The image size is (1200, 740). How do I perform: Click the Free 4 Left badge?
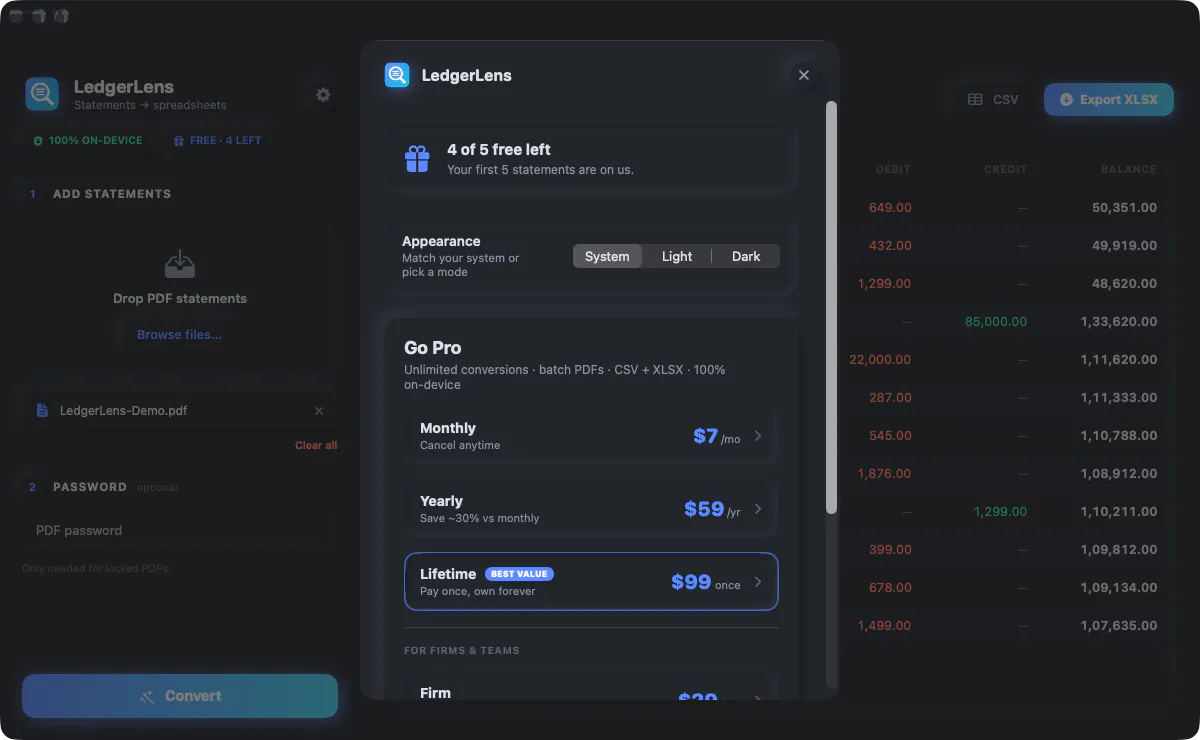[x=217, y=140]
